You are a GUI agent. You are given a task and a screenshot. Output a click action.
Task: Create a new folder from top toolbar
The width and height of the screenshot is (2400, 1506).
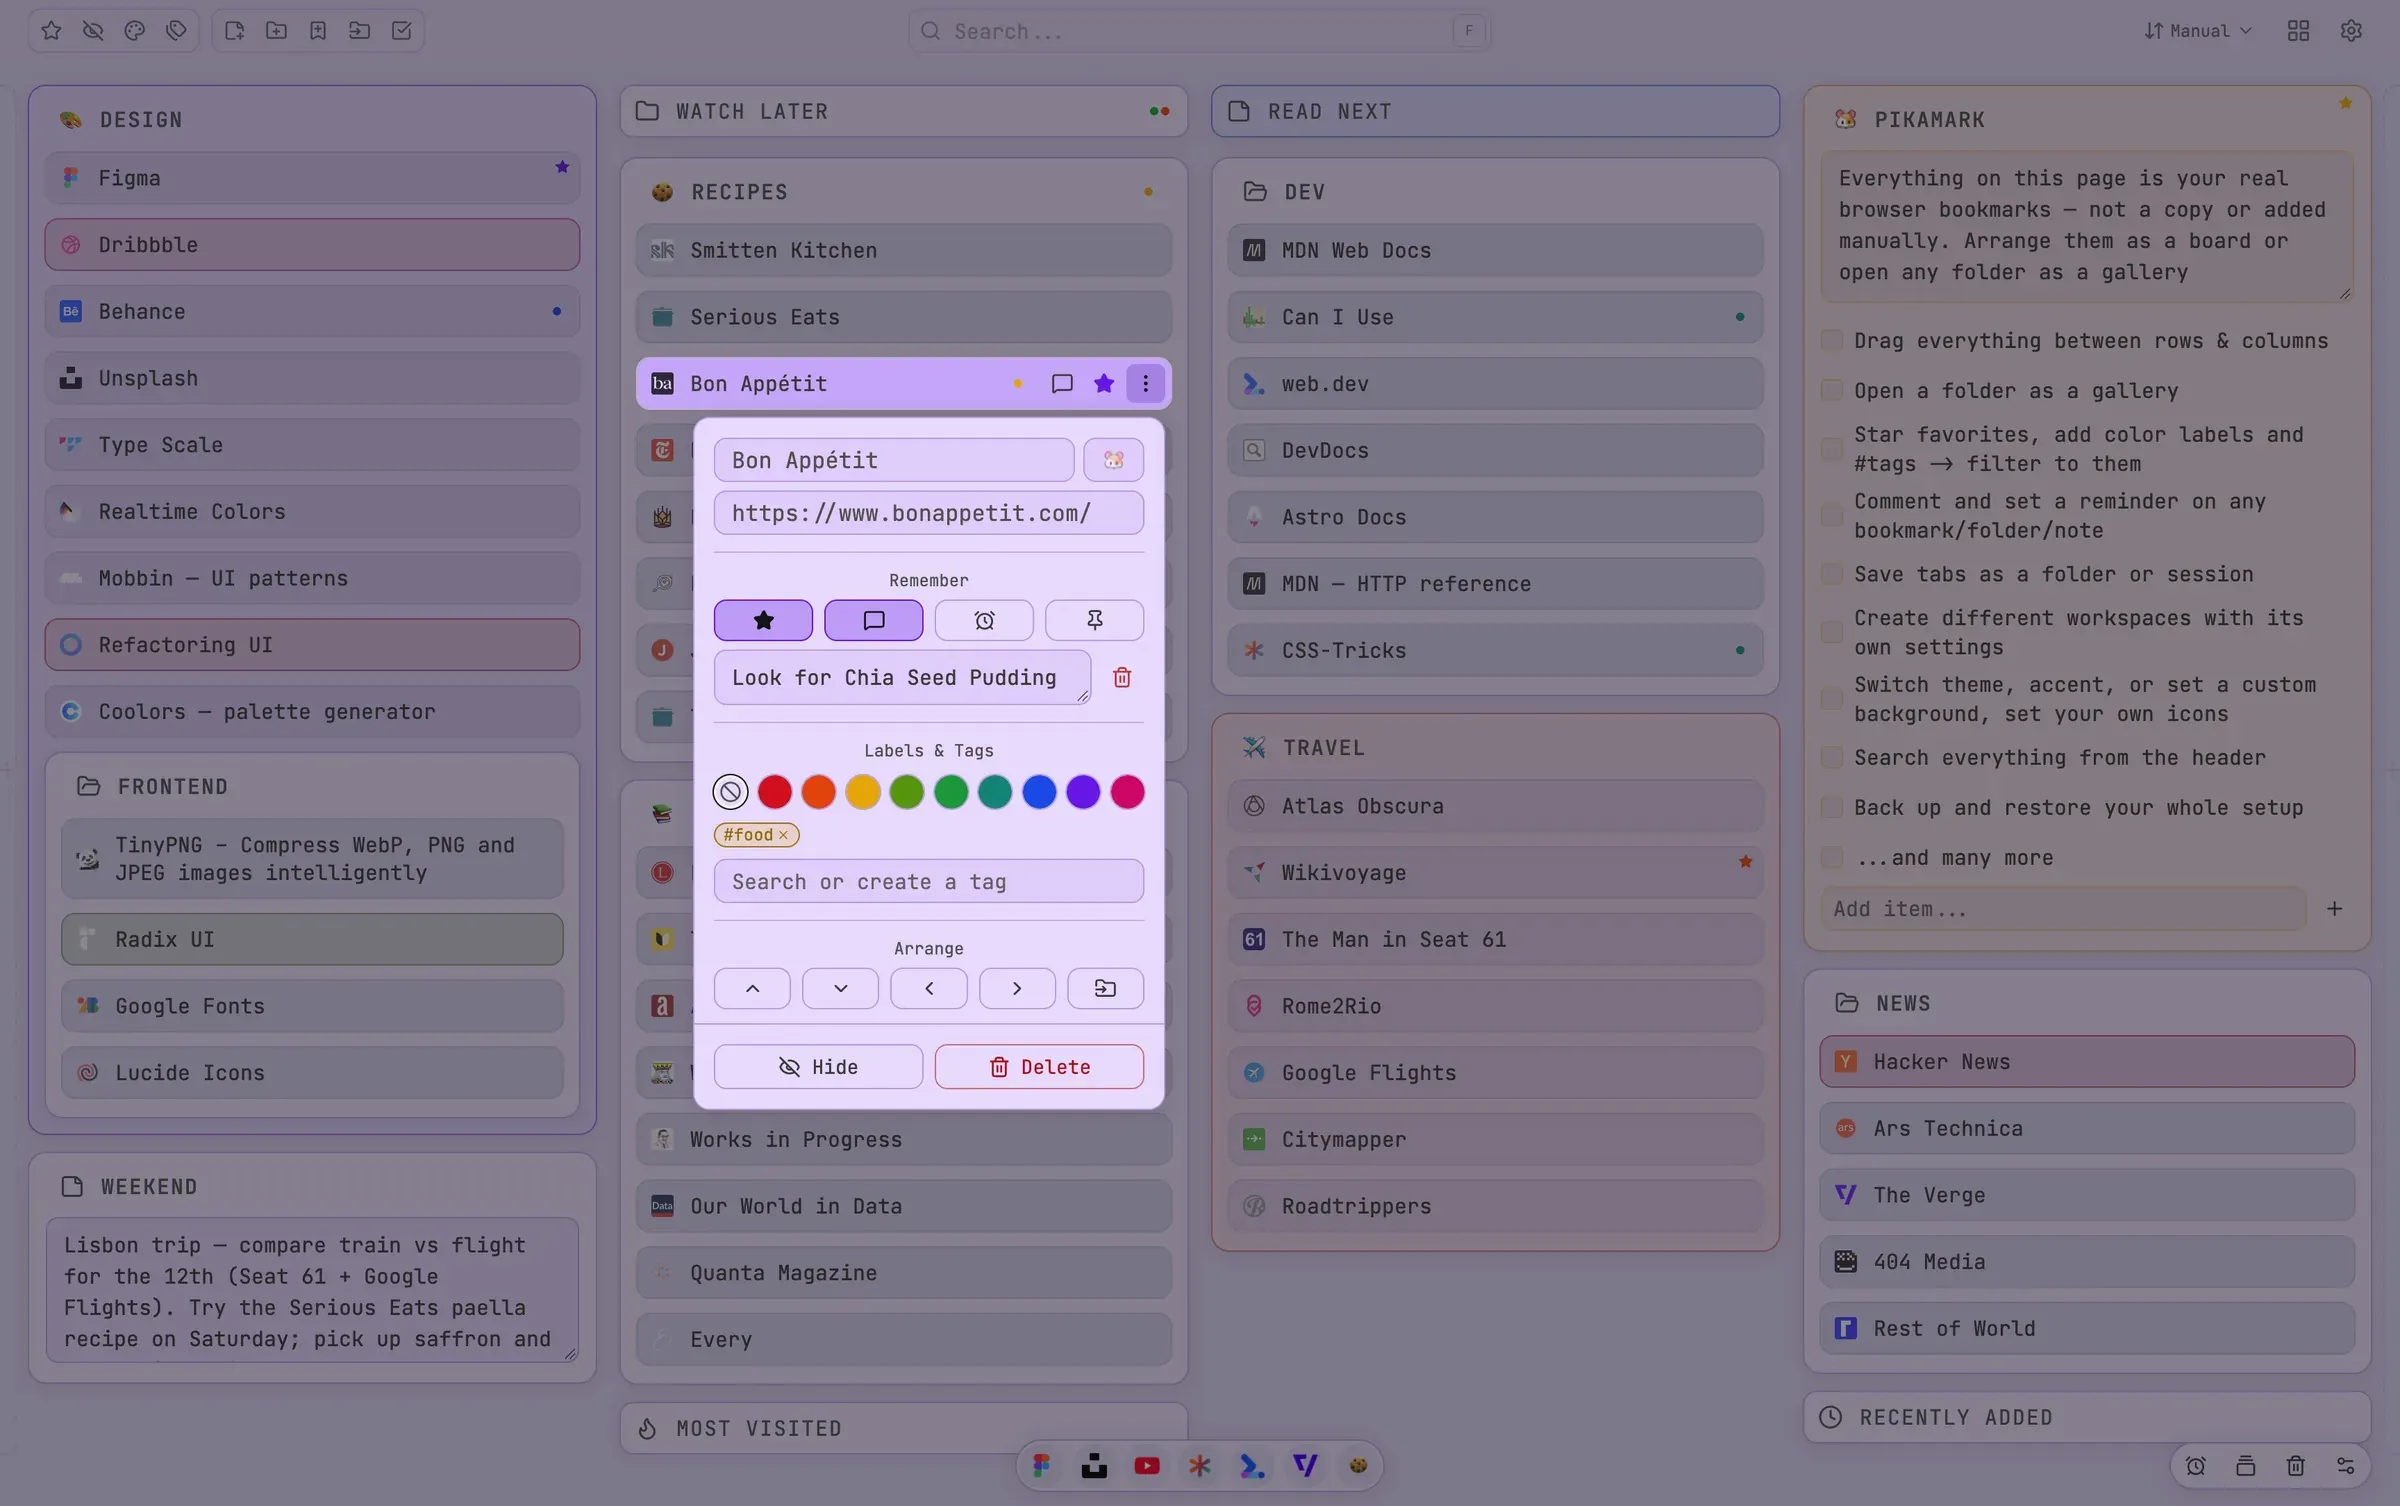click(x=276, y=31)
